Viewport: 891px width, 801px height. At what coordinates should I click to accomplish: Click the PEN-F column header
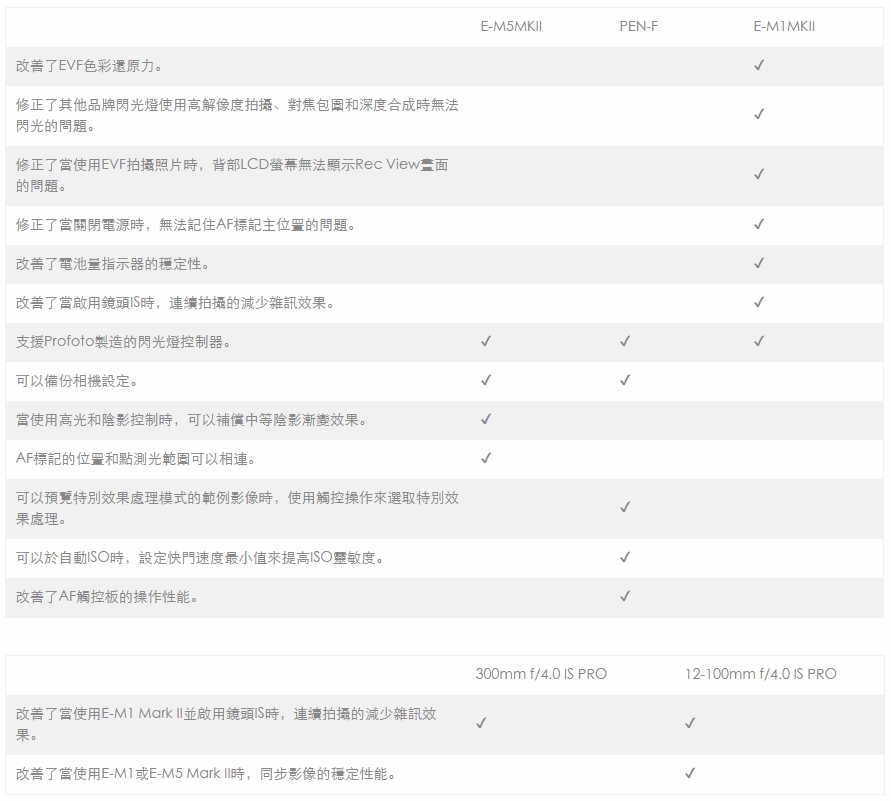click(x=639, y=27)
